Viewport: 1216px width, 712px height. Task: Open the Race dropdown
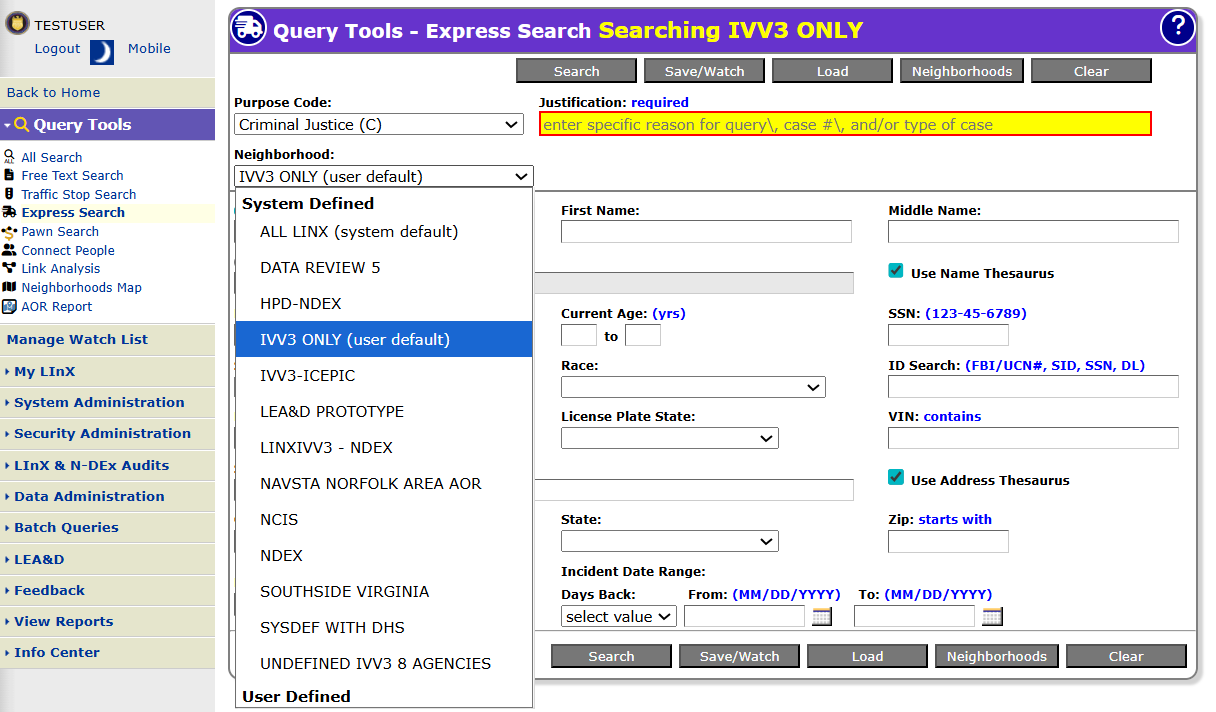(692, 387)
